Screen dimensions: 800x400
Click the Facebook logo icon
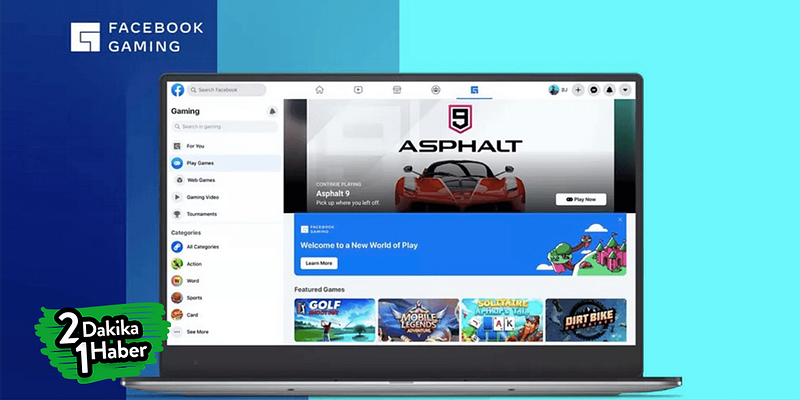(178, 90)
